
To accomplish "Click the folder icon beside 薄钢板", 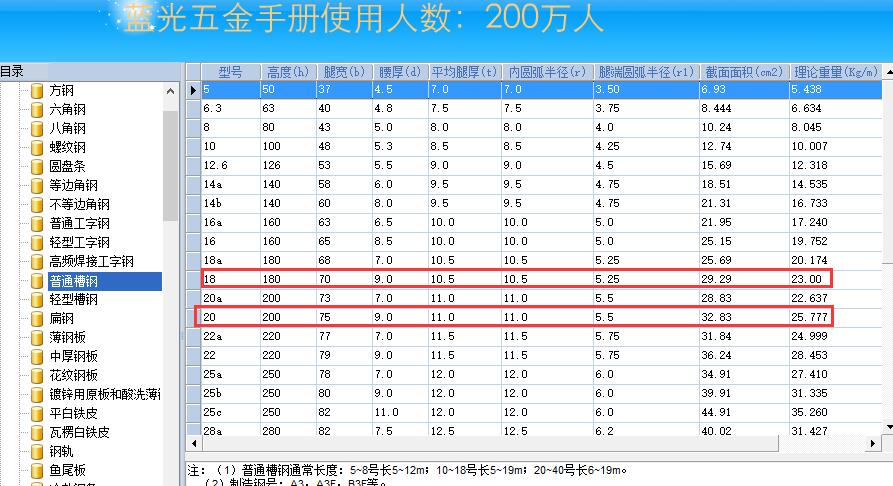I will [37, 337].
